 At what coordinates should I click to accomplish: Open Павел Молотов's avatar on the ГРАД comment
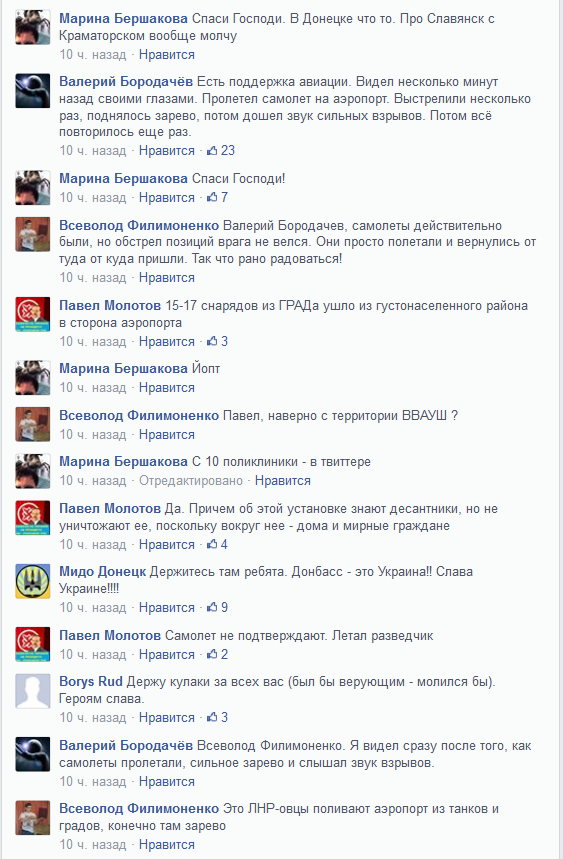click(x=33, y=314)
